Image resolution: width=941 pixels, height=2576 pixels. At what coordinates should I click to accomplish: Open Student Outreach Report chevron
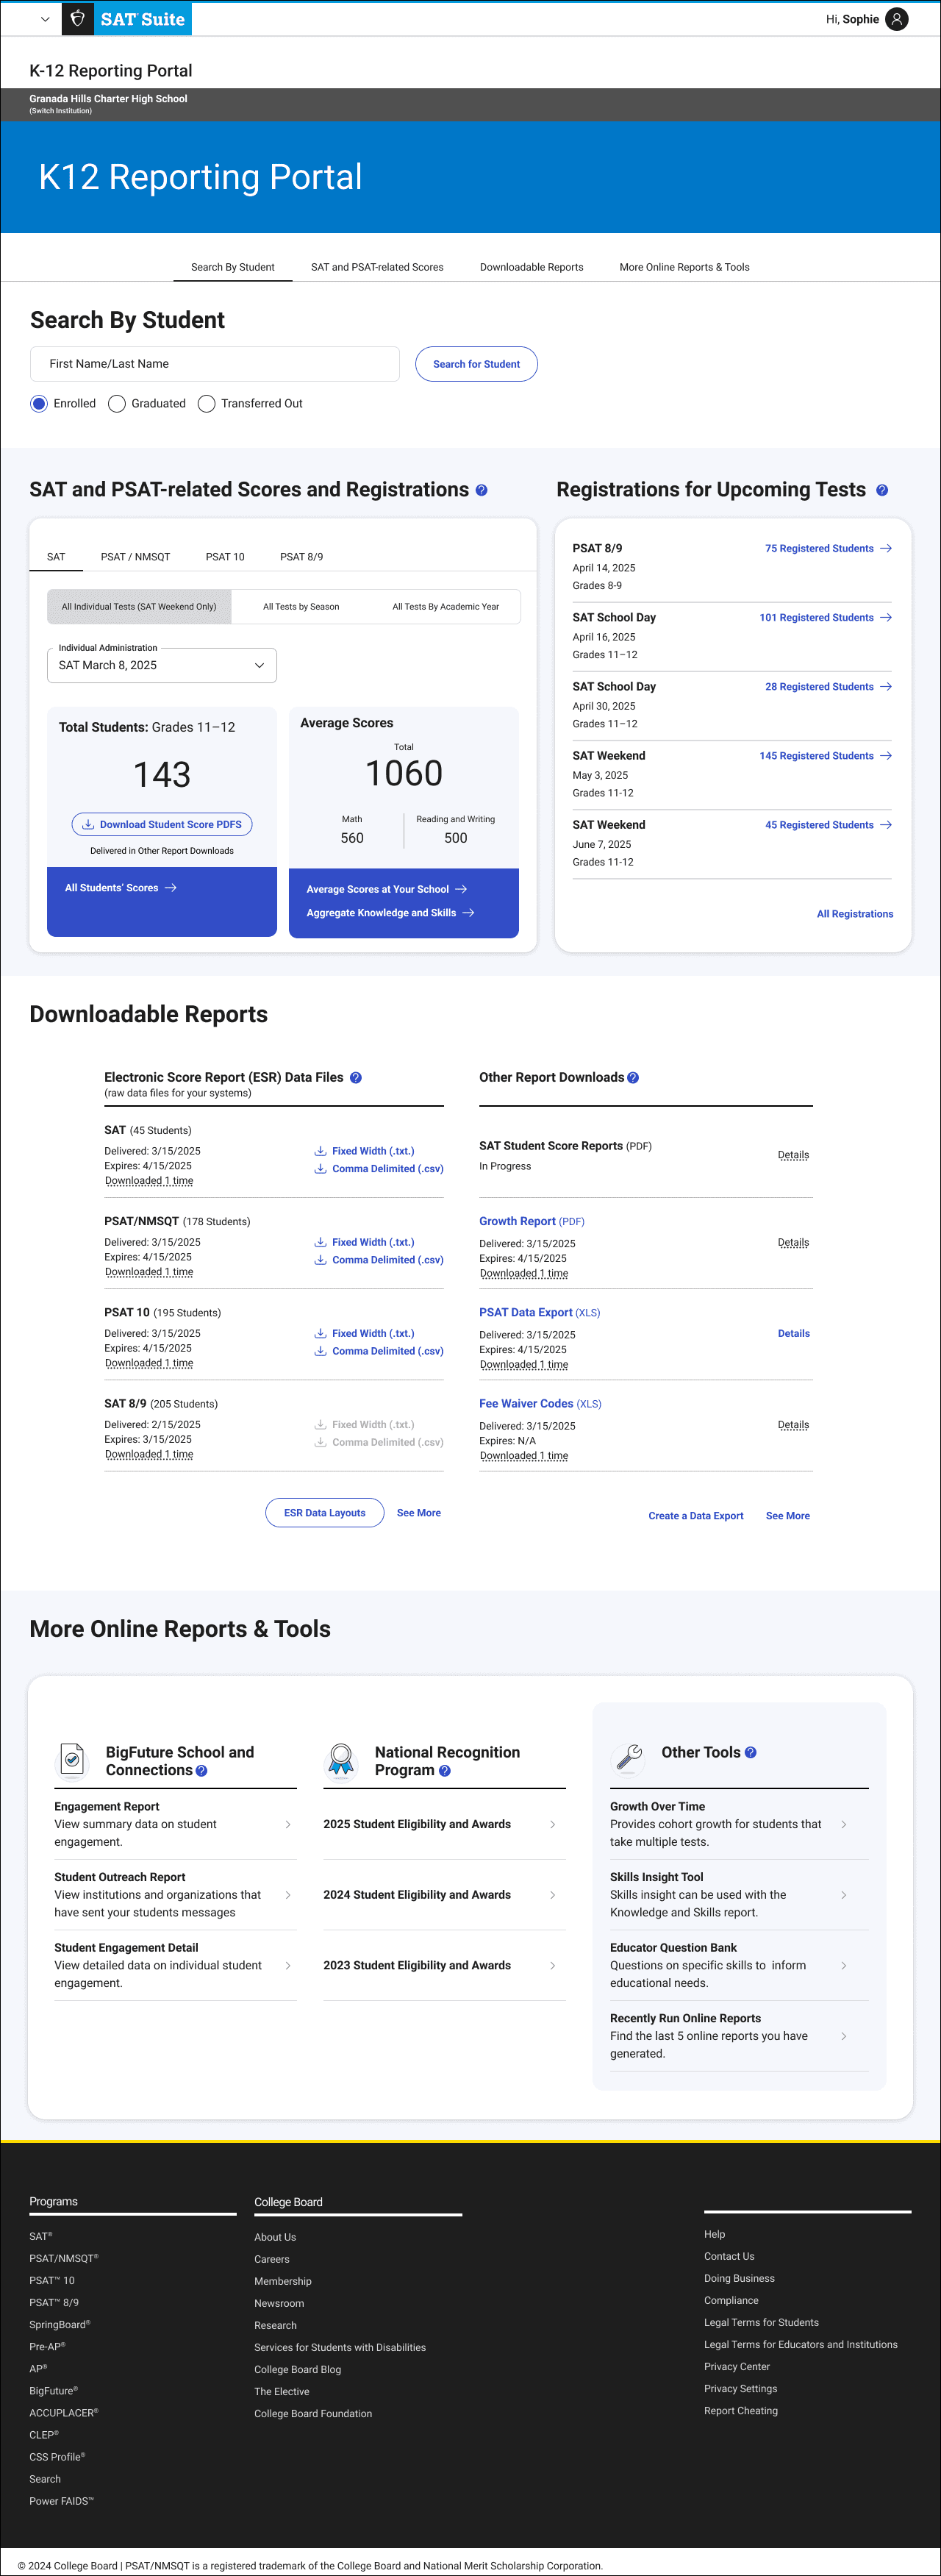click(x=288, y=1895)
